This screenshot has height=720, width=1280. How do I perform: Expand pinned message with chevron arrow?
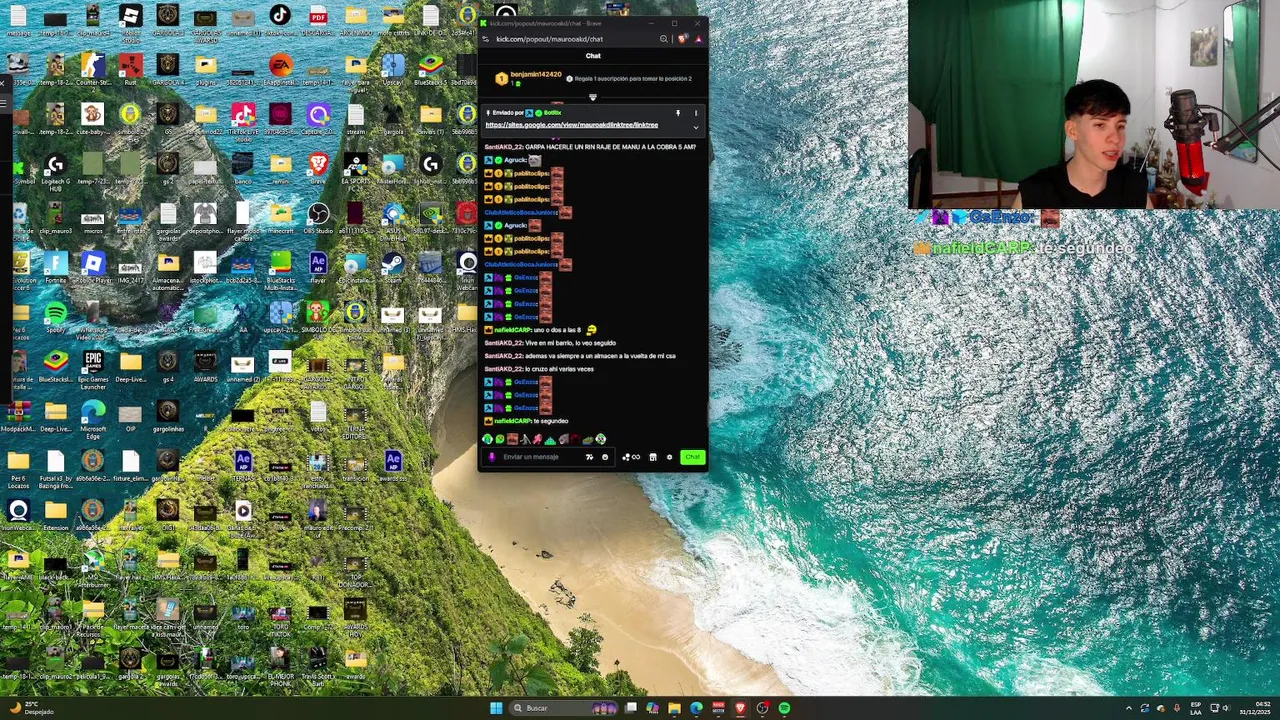click(696, 127)
